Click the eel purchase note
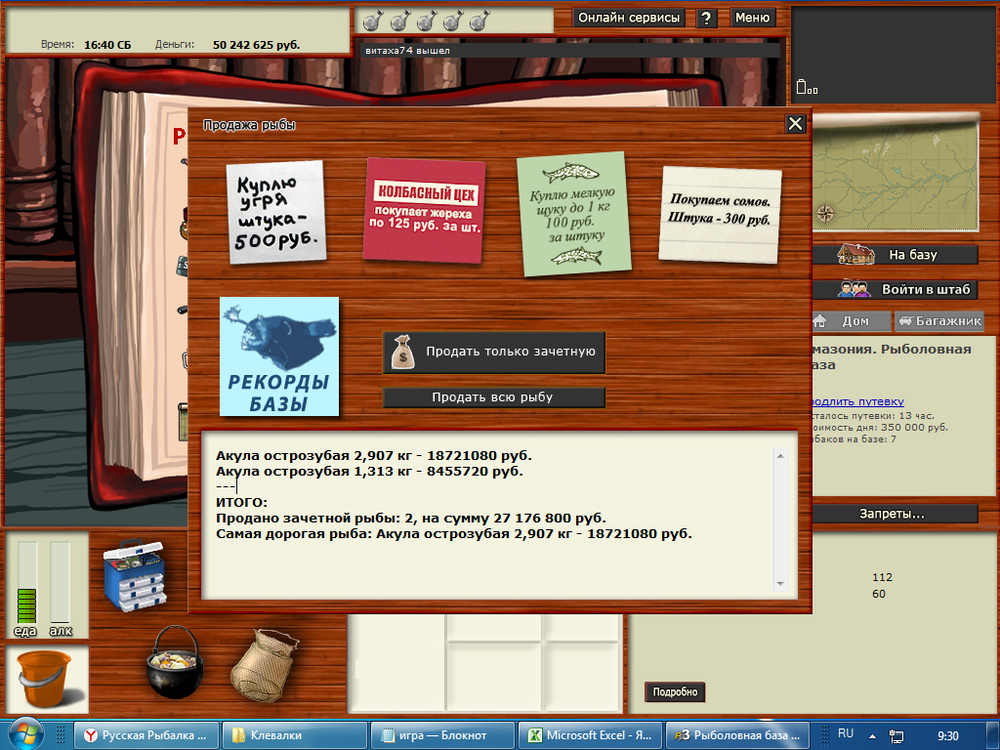 275,212
